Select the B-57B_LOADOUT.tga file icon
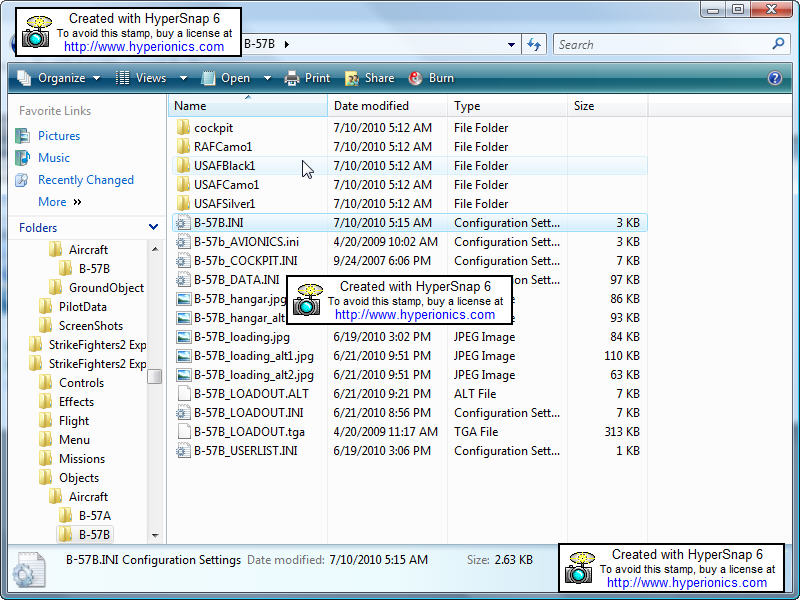This screenshot has height=600, width=800. click(x=183, y=432)
